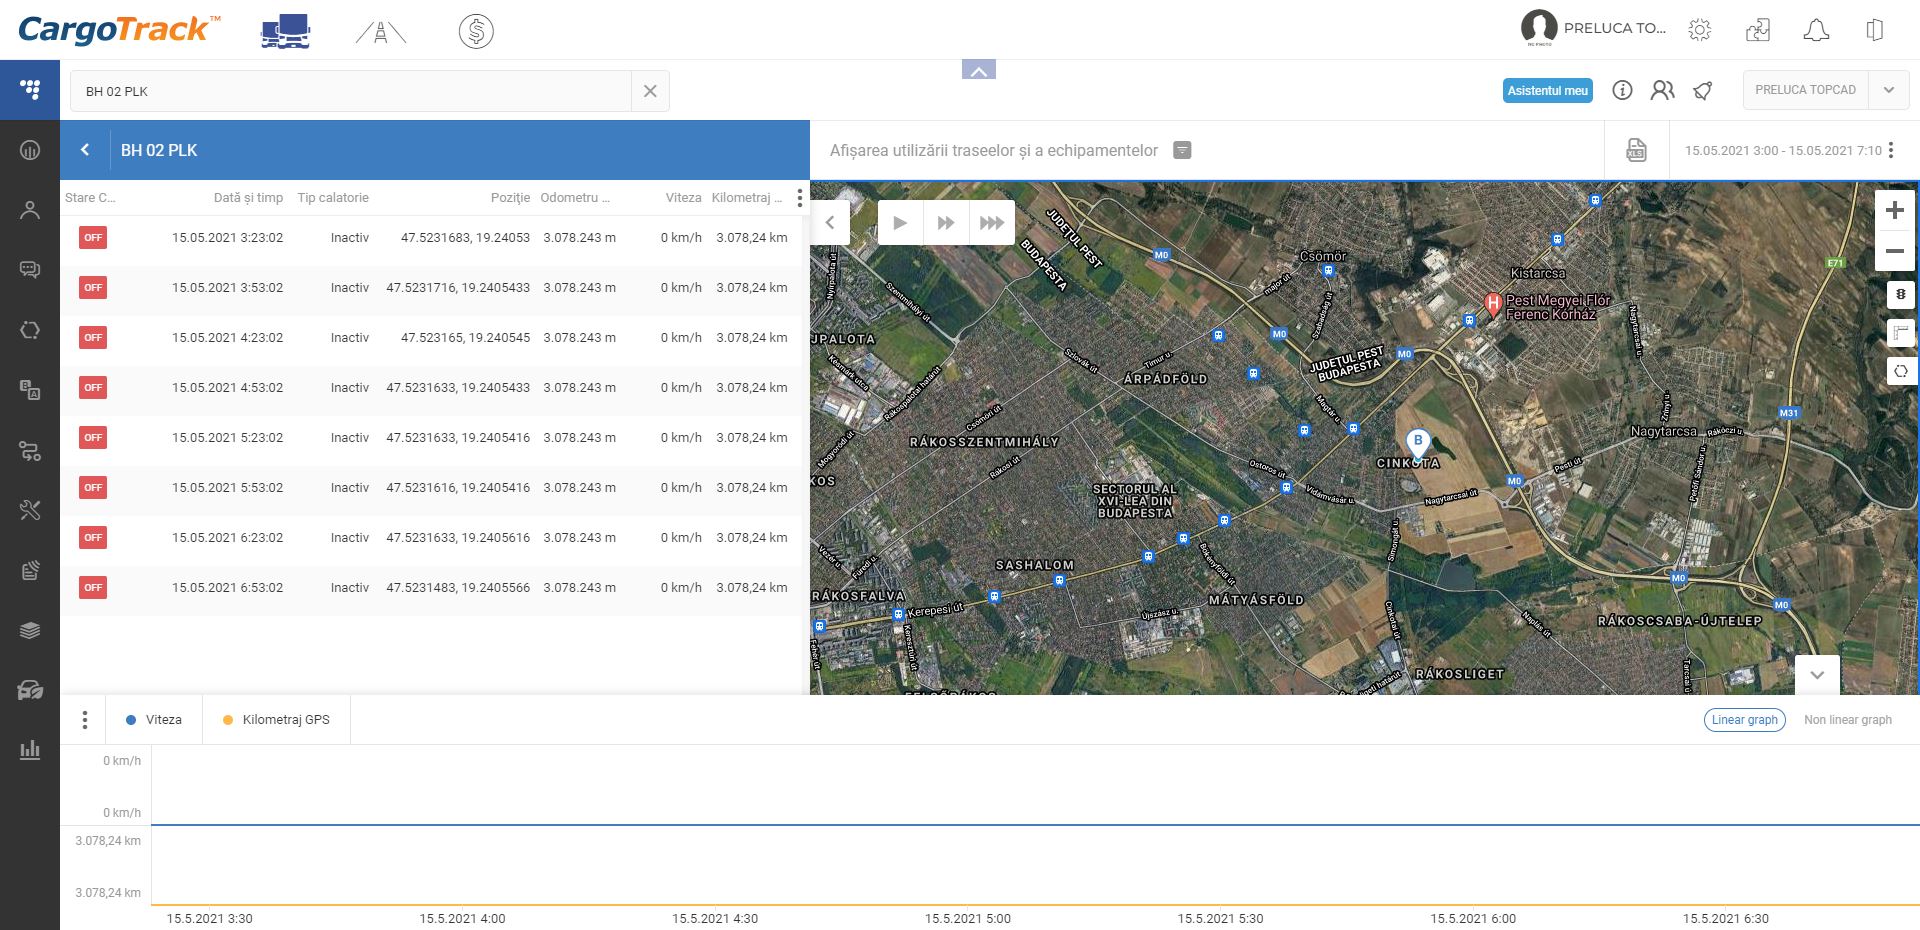This screenshot has width=1920, height=930.
Task: Click the notifications bell icon
Action: (x=1816, y=30)
